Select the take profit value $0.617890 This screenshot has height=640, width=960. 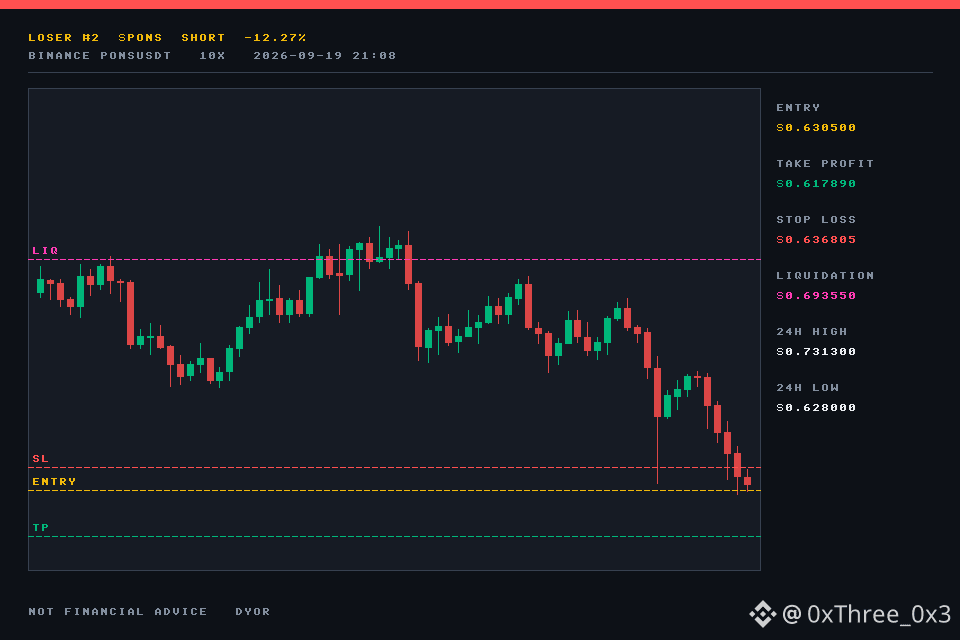tap(816, 184)
